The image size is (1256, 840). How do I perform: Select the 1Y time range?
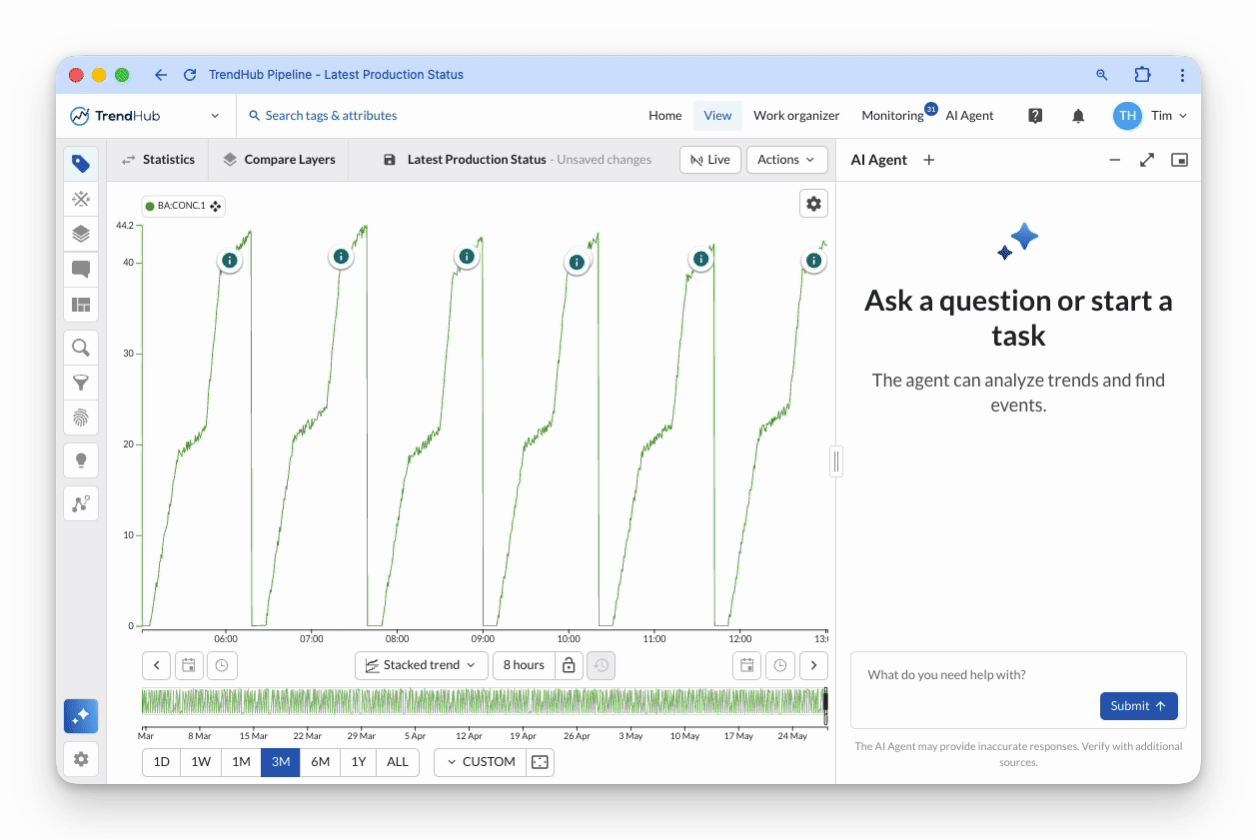point(358,762)
